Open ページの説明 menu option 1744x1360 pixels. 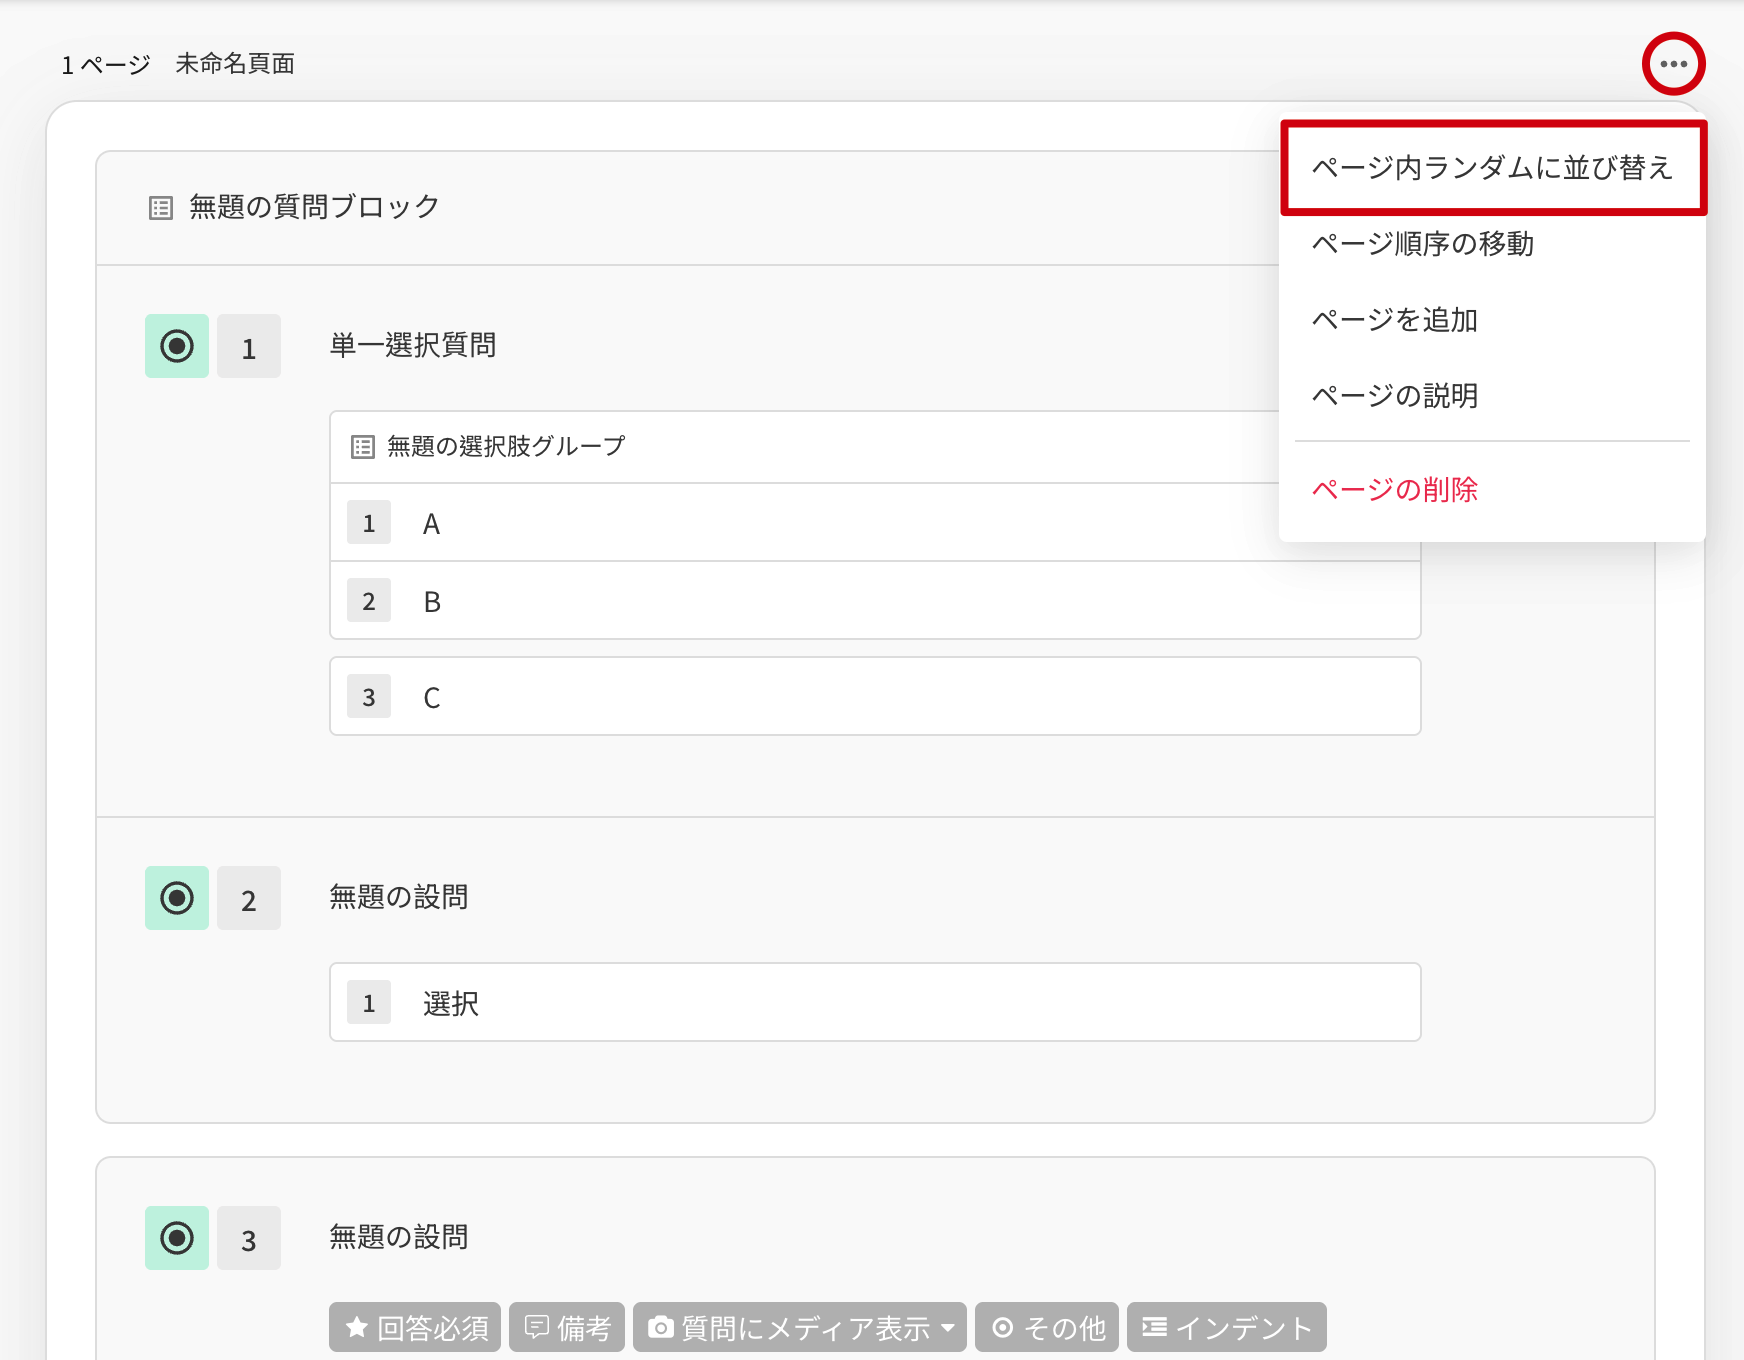[1493, 396]
